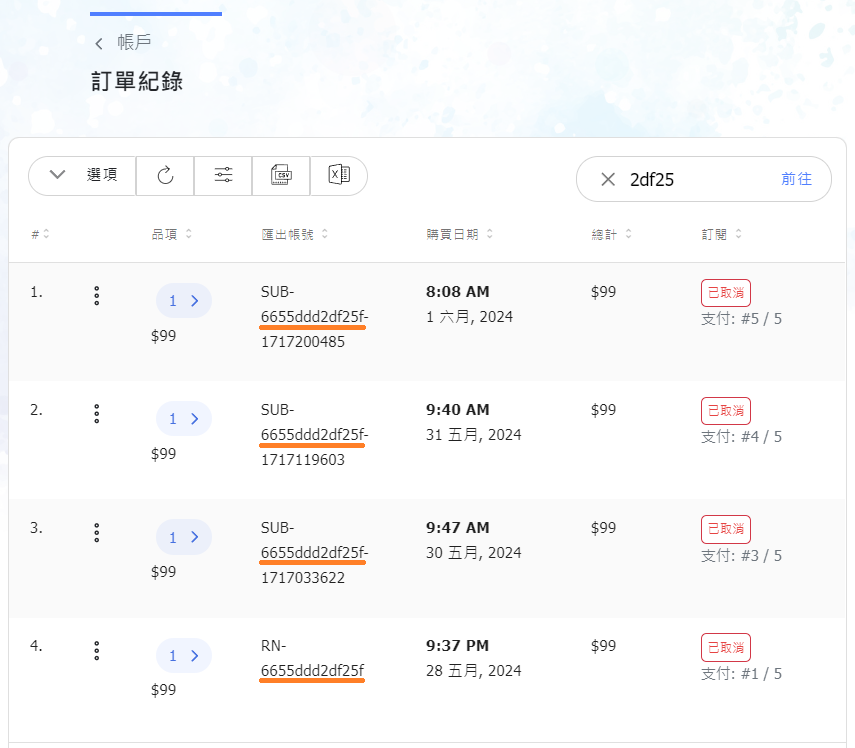The height and width of the screenshot is (748, 855).
Task: Open three-dot menu for order 4
Action: tap(97, 650)
